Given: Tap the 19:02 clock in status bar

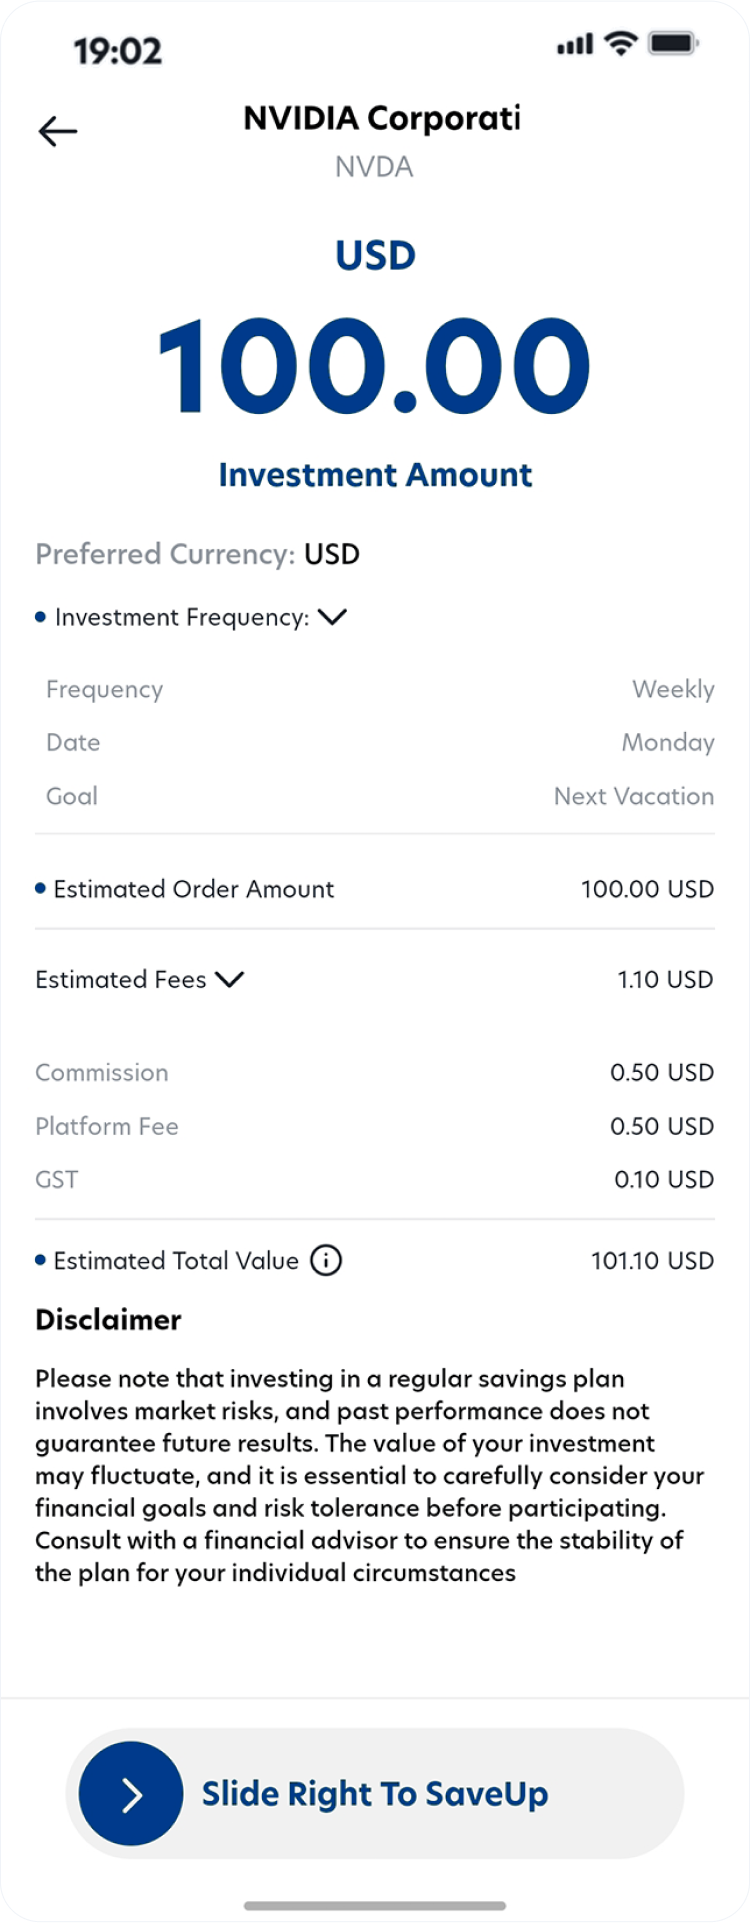Looking at the screenshot, I should pyautogui.click(x=117, y=50).
